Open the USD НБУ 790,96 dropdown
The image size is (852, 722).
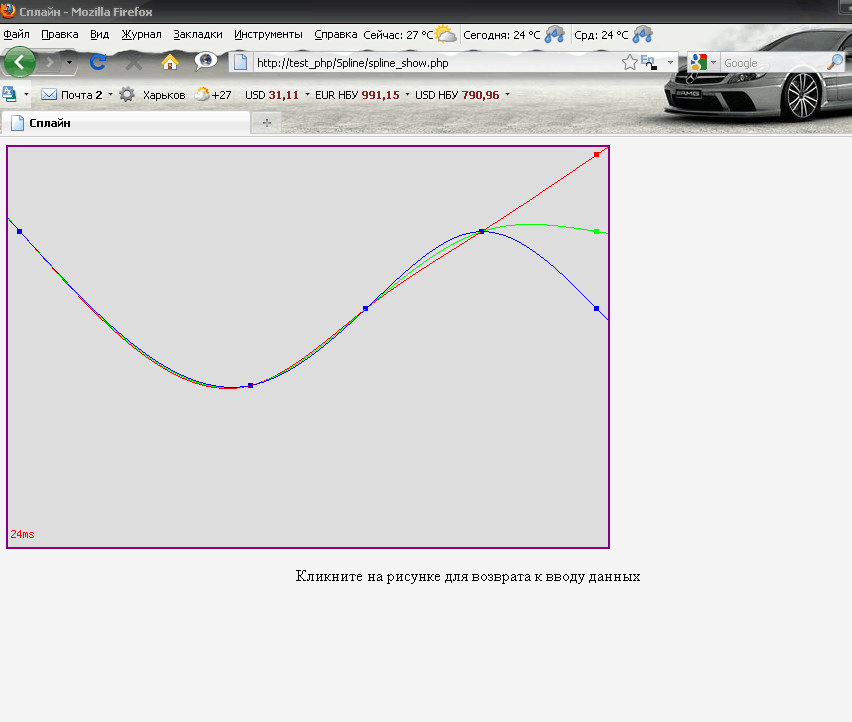tap(507, 95)
